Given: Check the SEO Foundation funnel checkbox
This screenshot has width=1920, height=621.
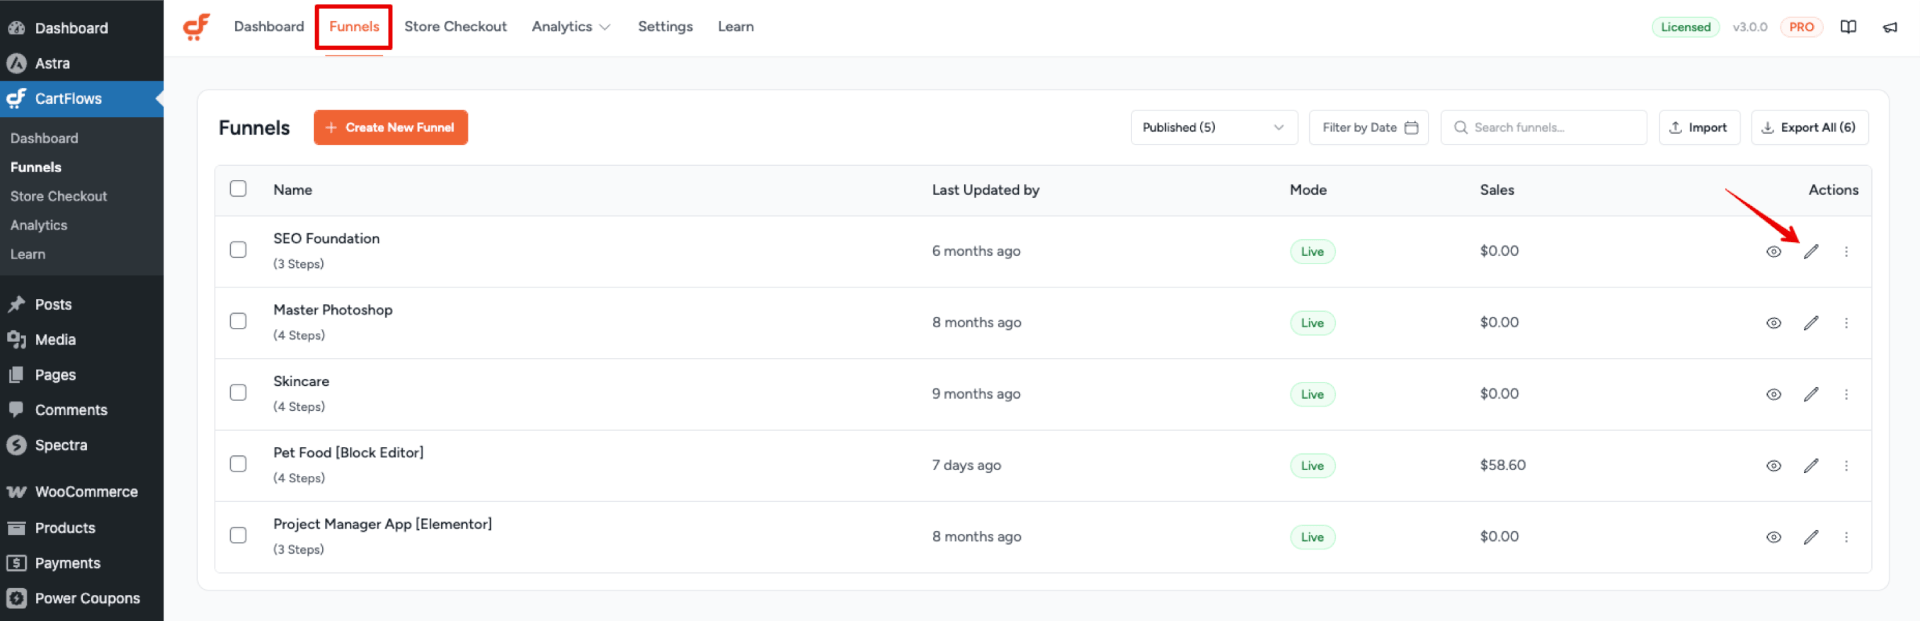Looking at the screenshot, I should tap(238, 250).
